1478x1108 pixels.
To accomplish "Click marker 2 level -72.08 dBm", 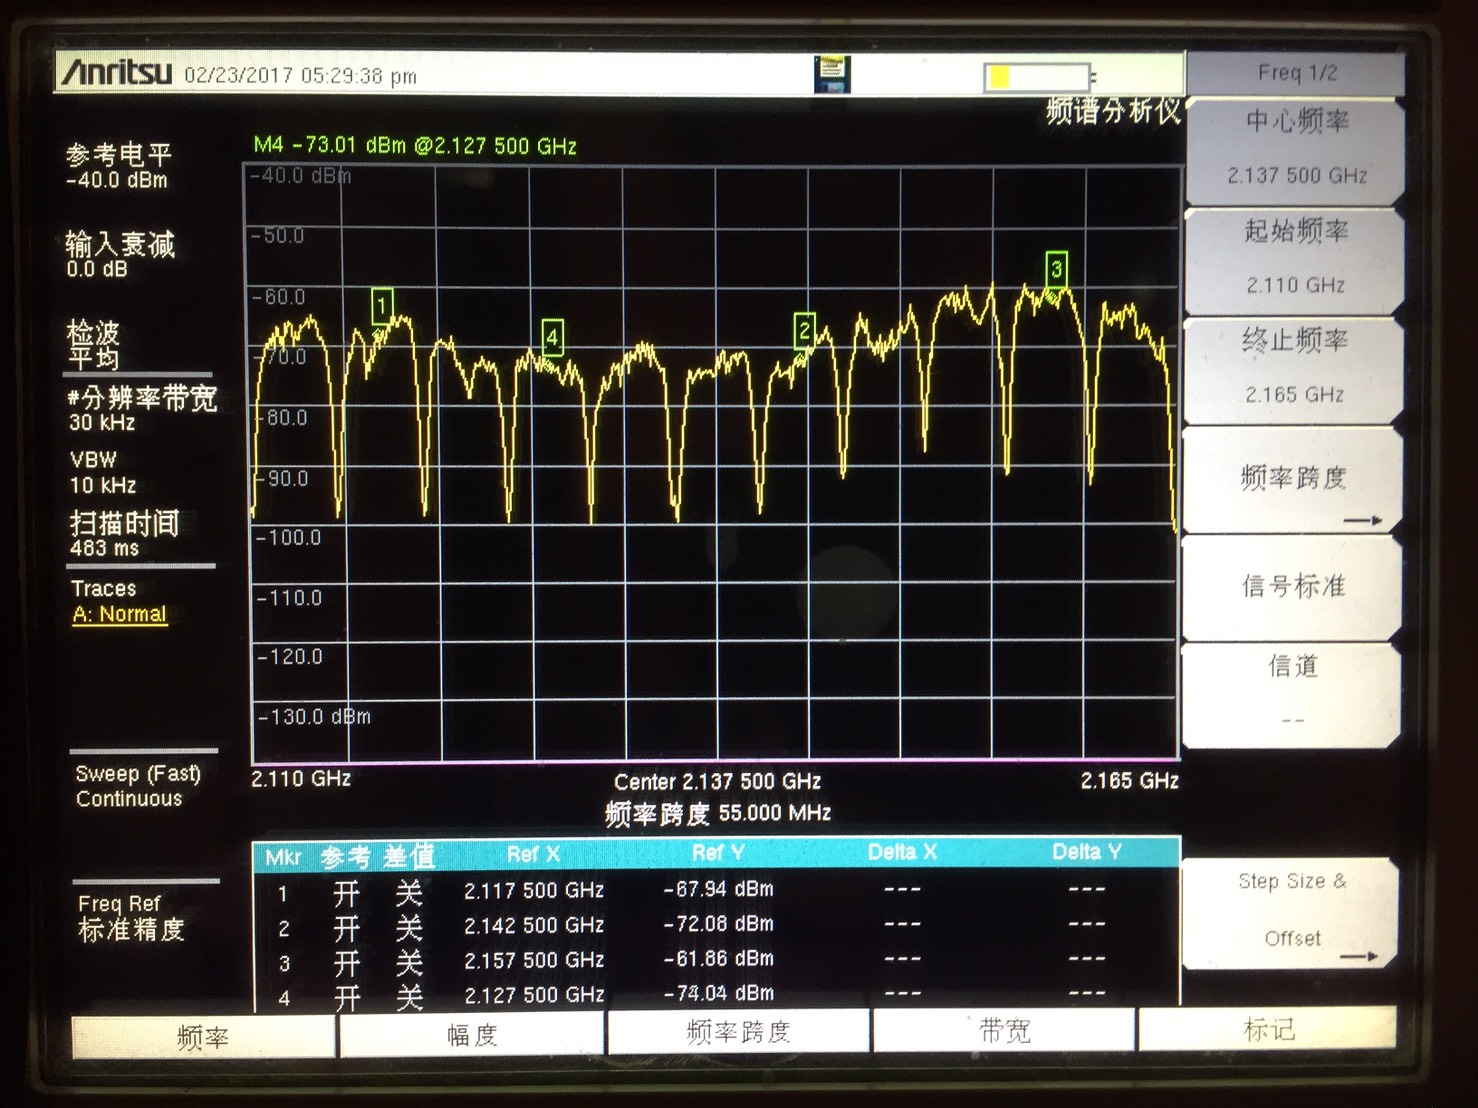I will (x=718, y=924).
